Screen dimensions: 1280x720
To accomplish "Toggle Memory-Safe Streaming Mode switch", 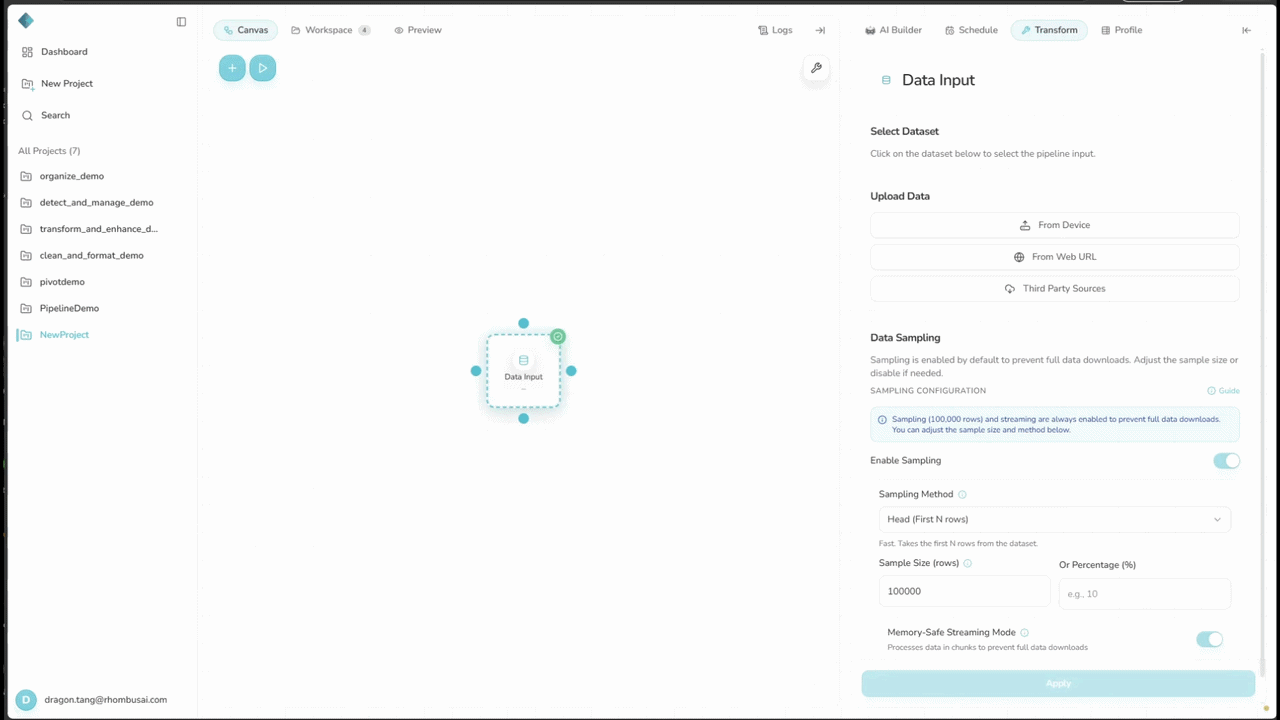I will tap(1209, 639).
